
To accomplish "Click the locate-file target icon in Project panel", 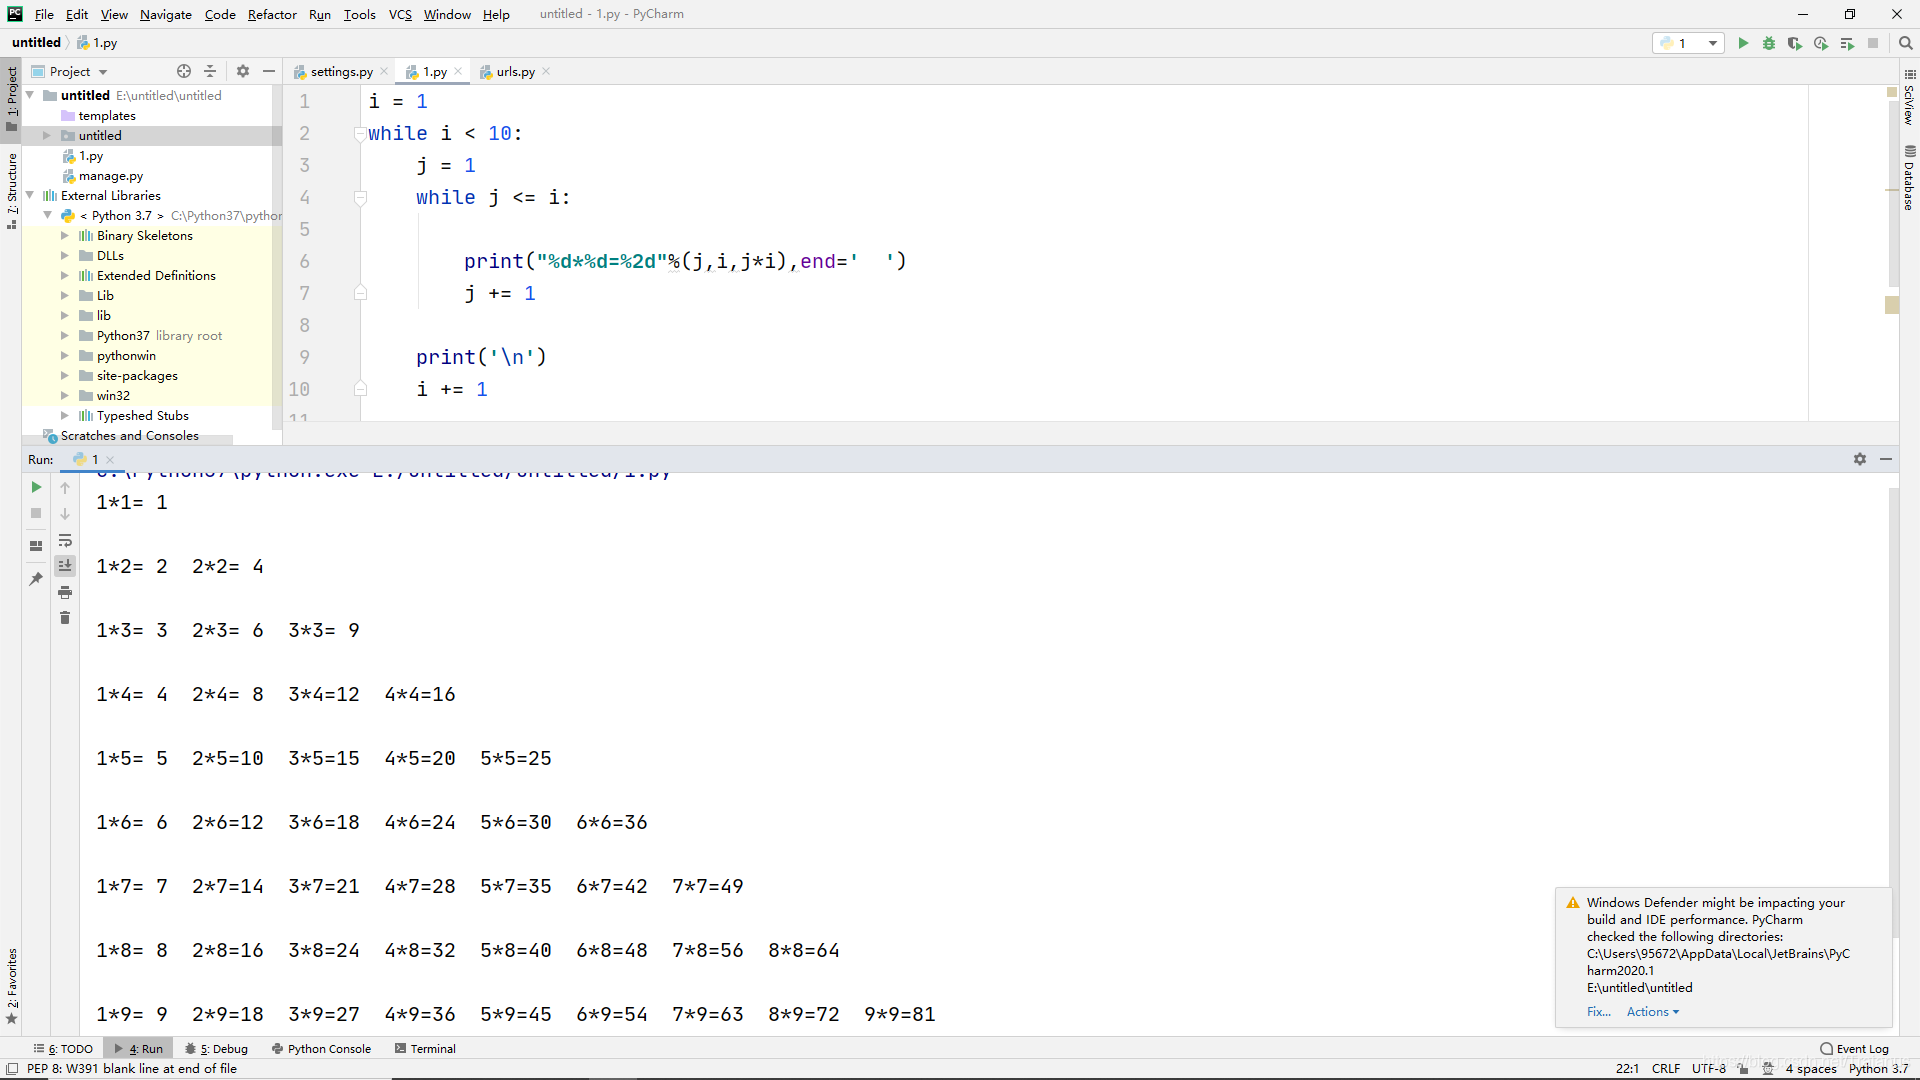I will 184,71.
